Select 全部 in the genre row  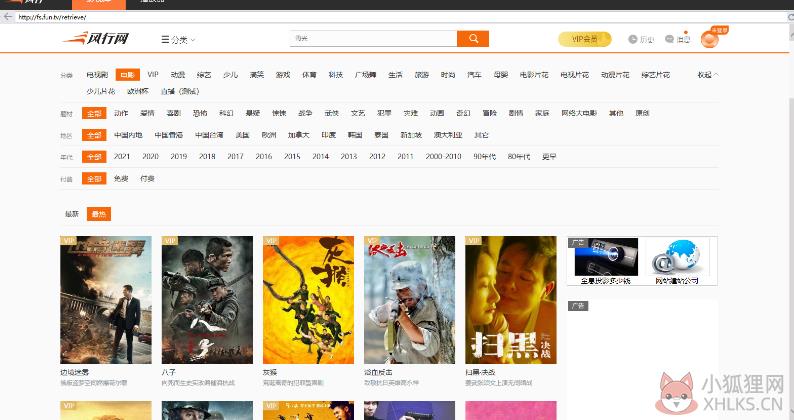94,113
